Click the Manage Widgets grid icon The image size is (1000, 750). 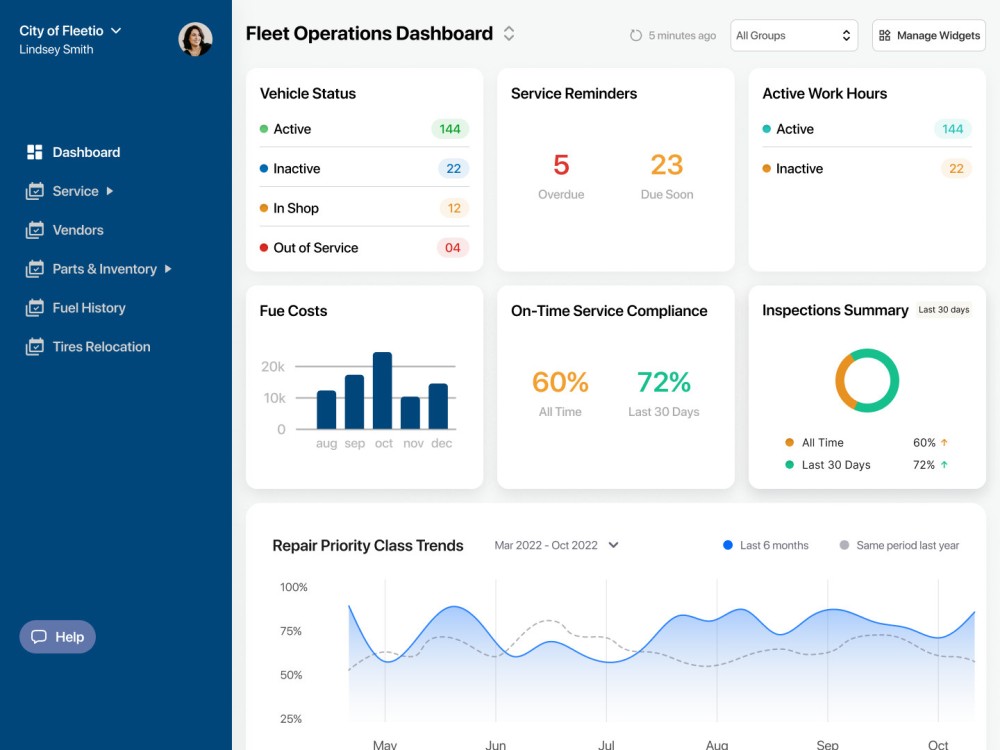pos(885,36)
